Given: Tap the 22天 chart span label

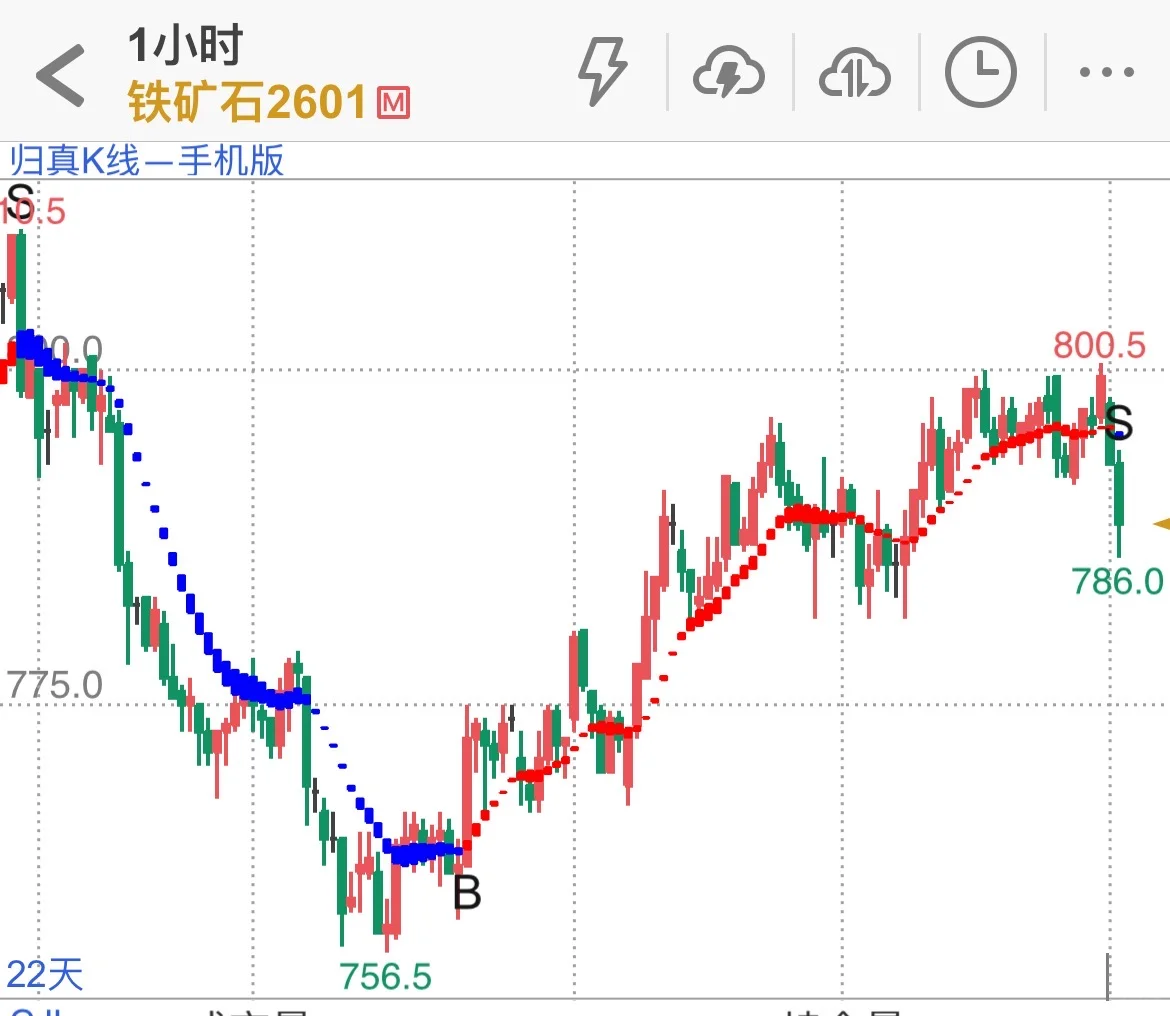Looking at the screenshot, I should (x=45, y=974).
